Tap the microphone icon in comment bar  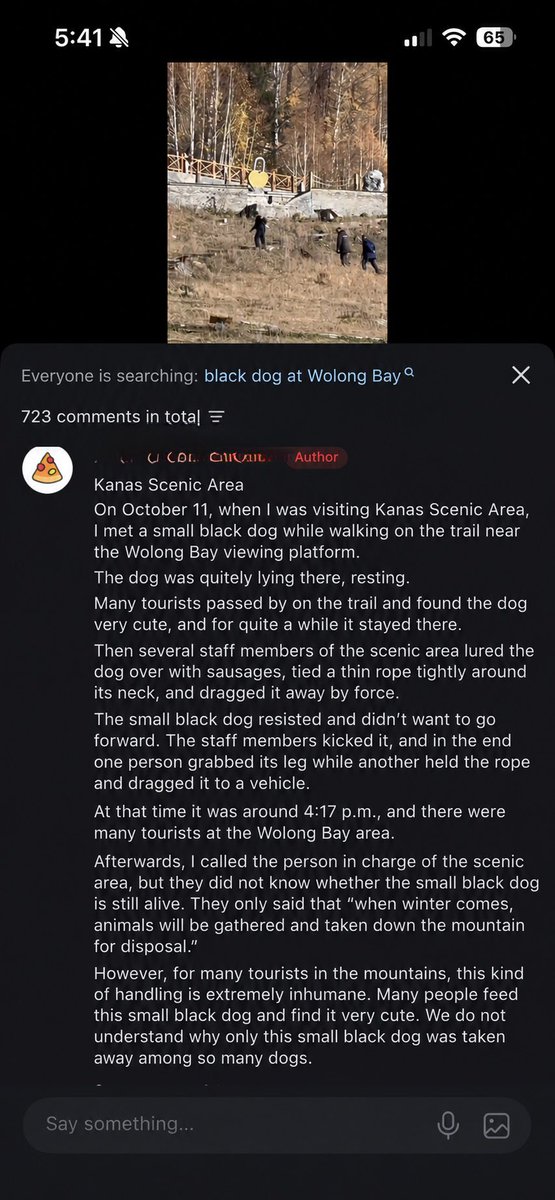[x=448, y=1125]
